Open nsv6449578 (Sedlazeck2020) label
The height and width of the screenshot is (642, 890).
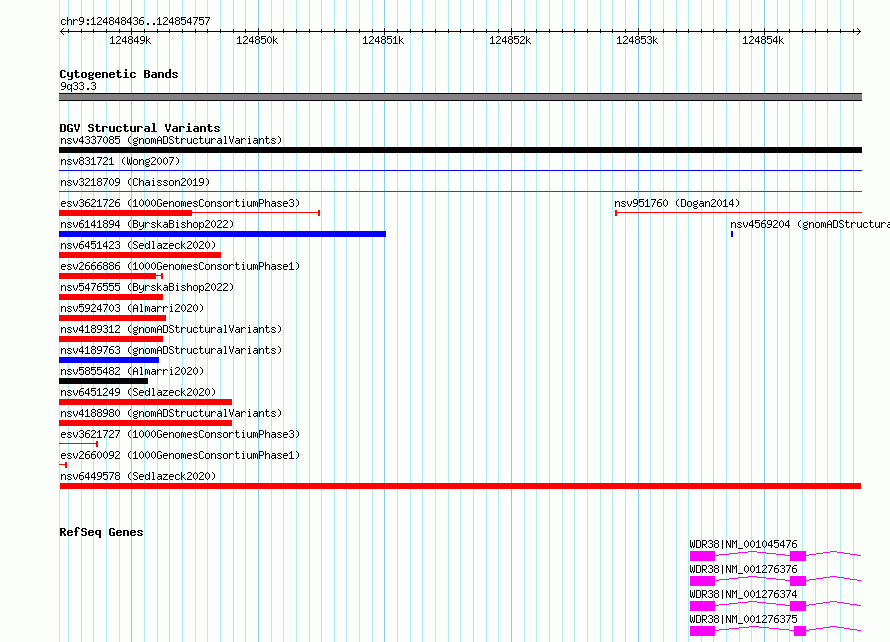(x=138, y=476)
